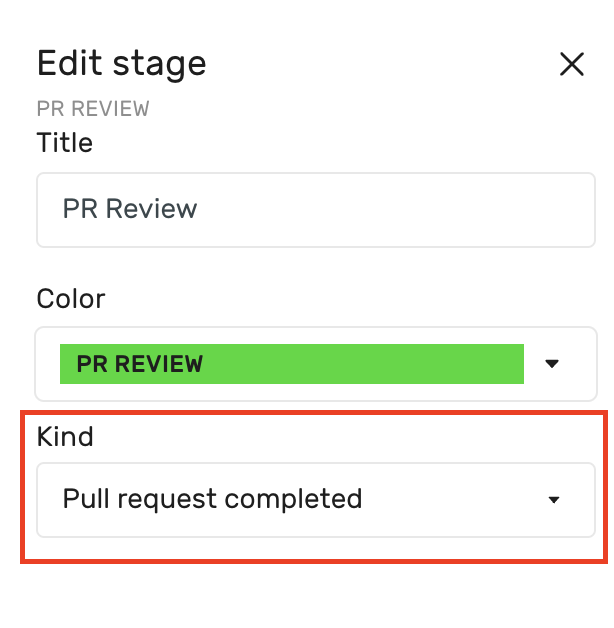Click the gray PR REVIEW subtitle
Screen dimensions: 614x628
click(x=93, y=108)
